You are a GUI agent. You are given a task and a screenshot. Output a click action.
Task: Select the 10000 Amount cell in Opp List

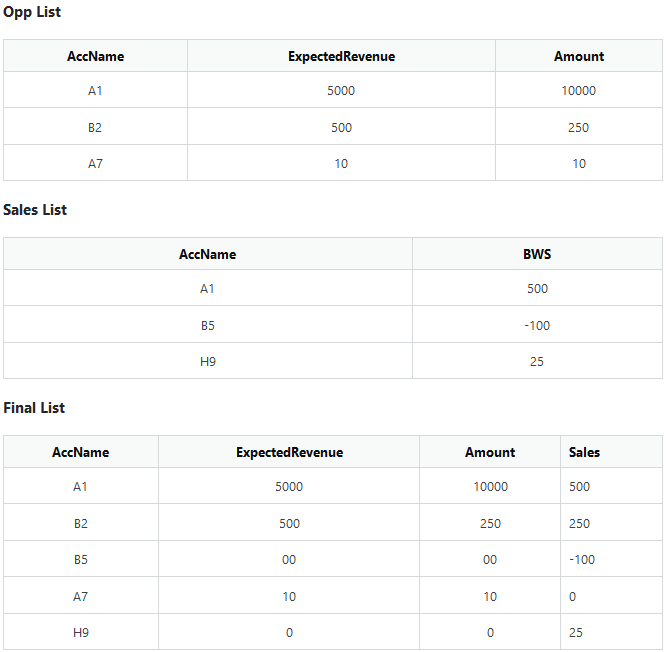[x=579, y=91]
